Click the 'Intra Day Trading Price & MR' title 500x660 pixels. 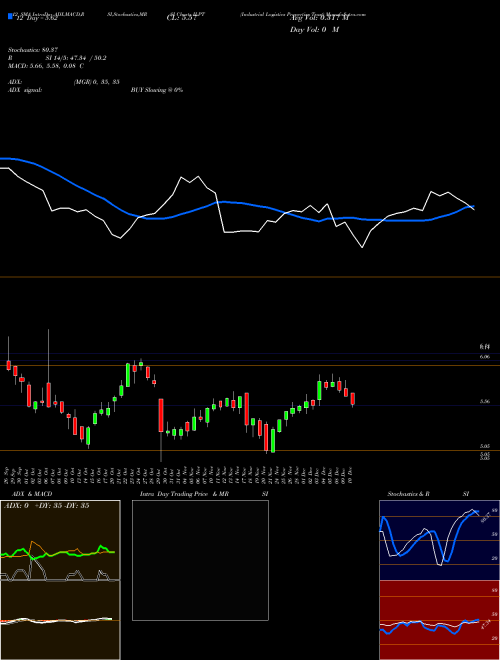[x=185, y=494]
